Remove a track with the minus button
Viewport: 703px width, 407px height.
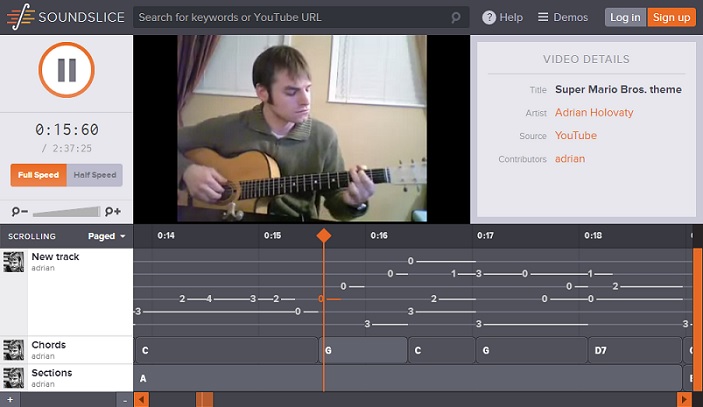click(x=125, y=400)
